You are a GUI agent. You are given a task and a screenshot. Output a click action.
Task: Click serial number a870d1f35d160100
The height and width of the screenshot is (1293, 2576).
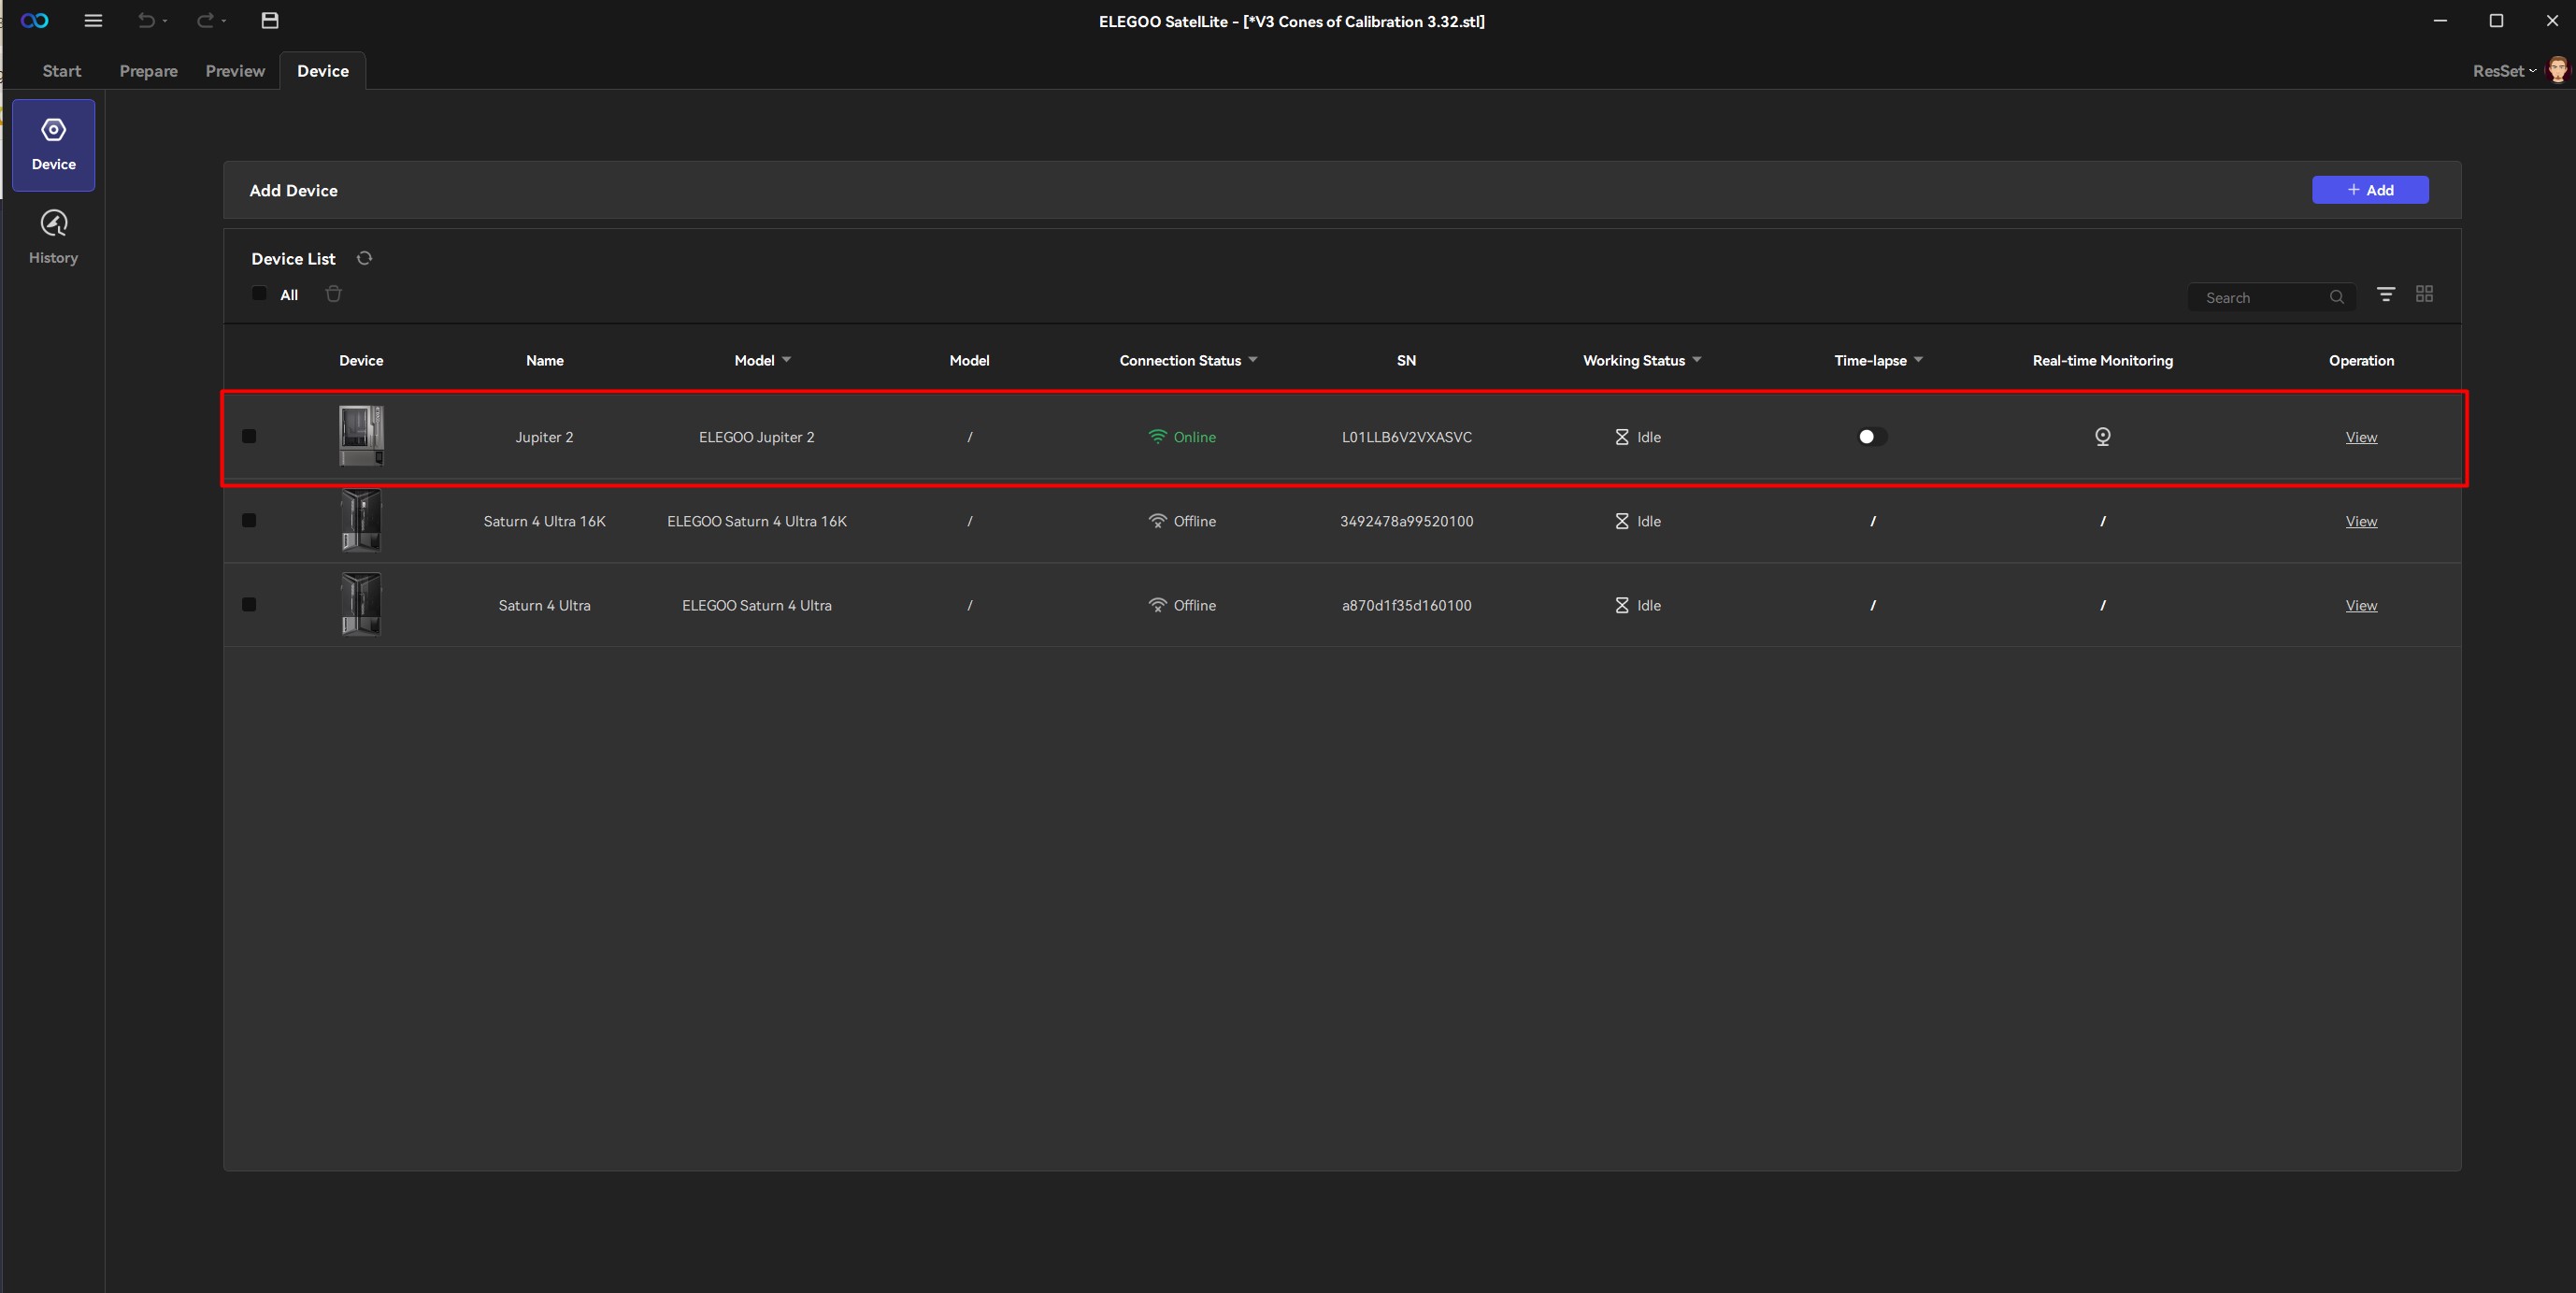(1406, 605)
